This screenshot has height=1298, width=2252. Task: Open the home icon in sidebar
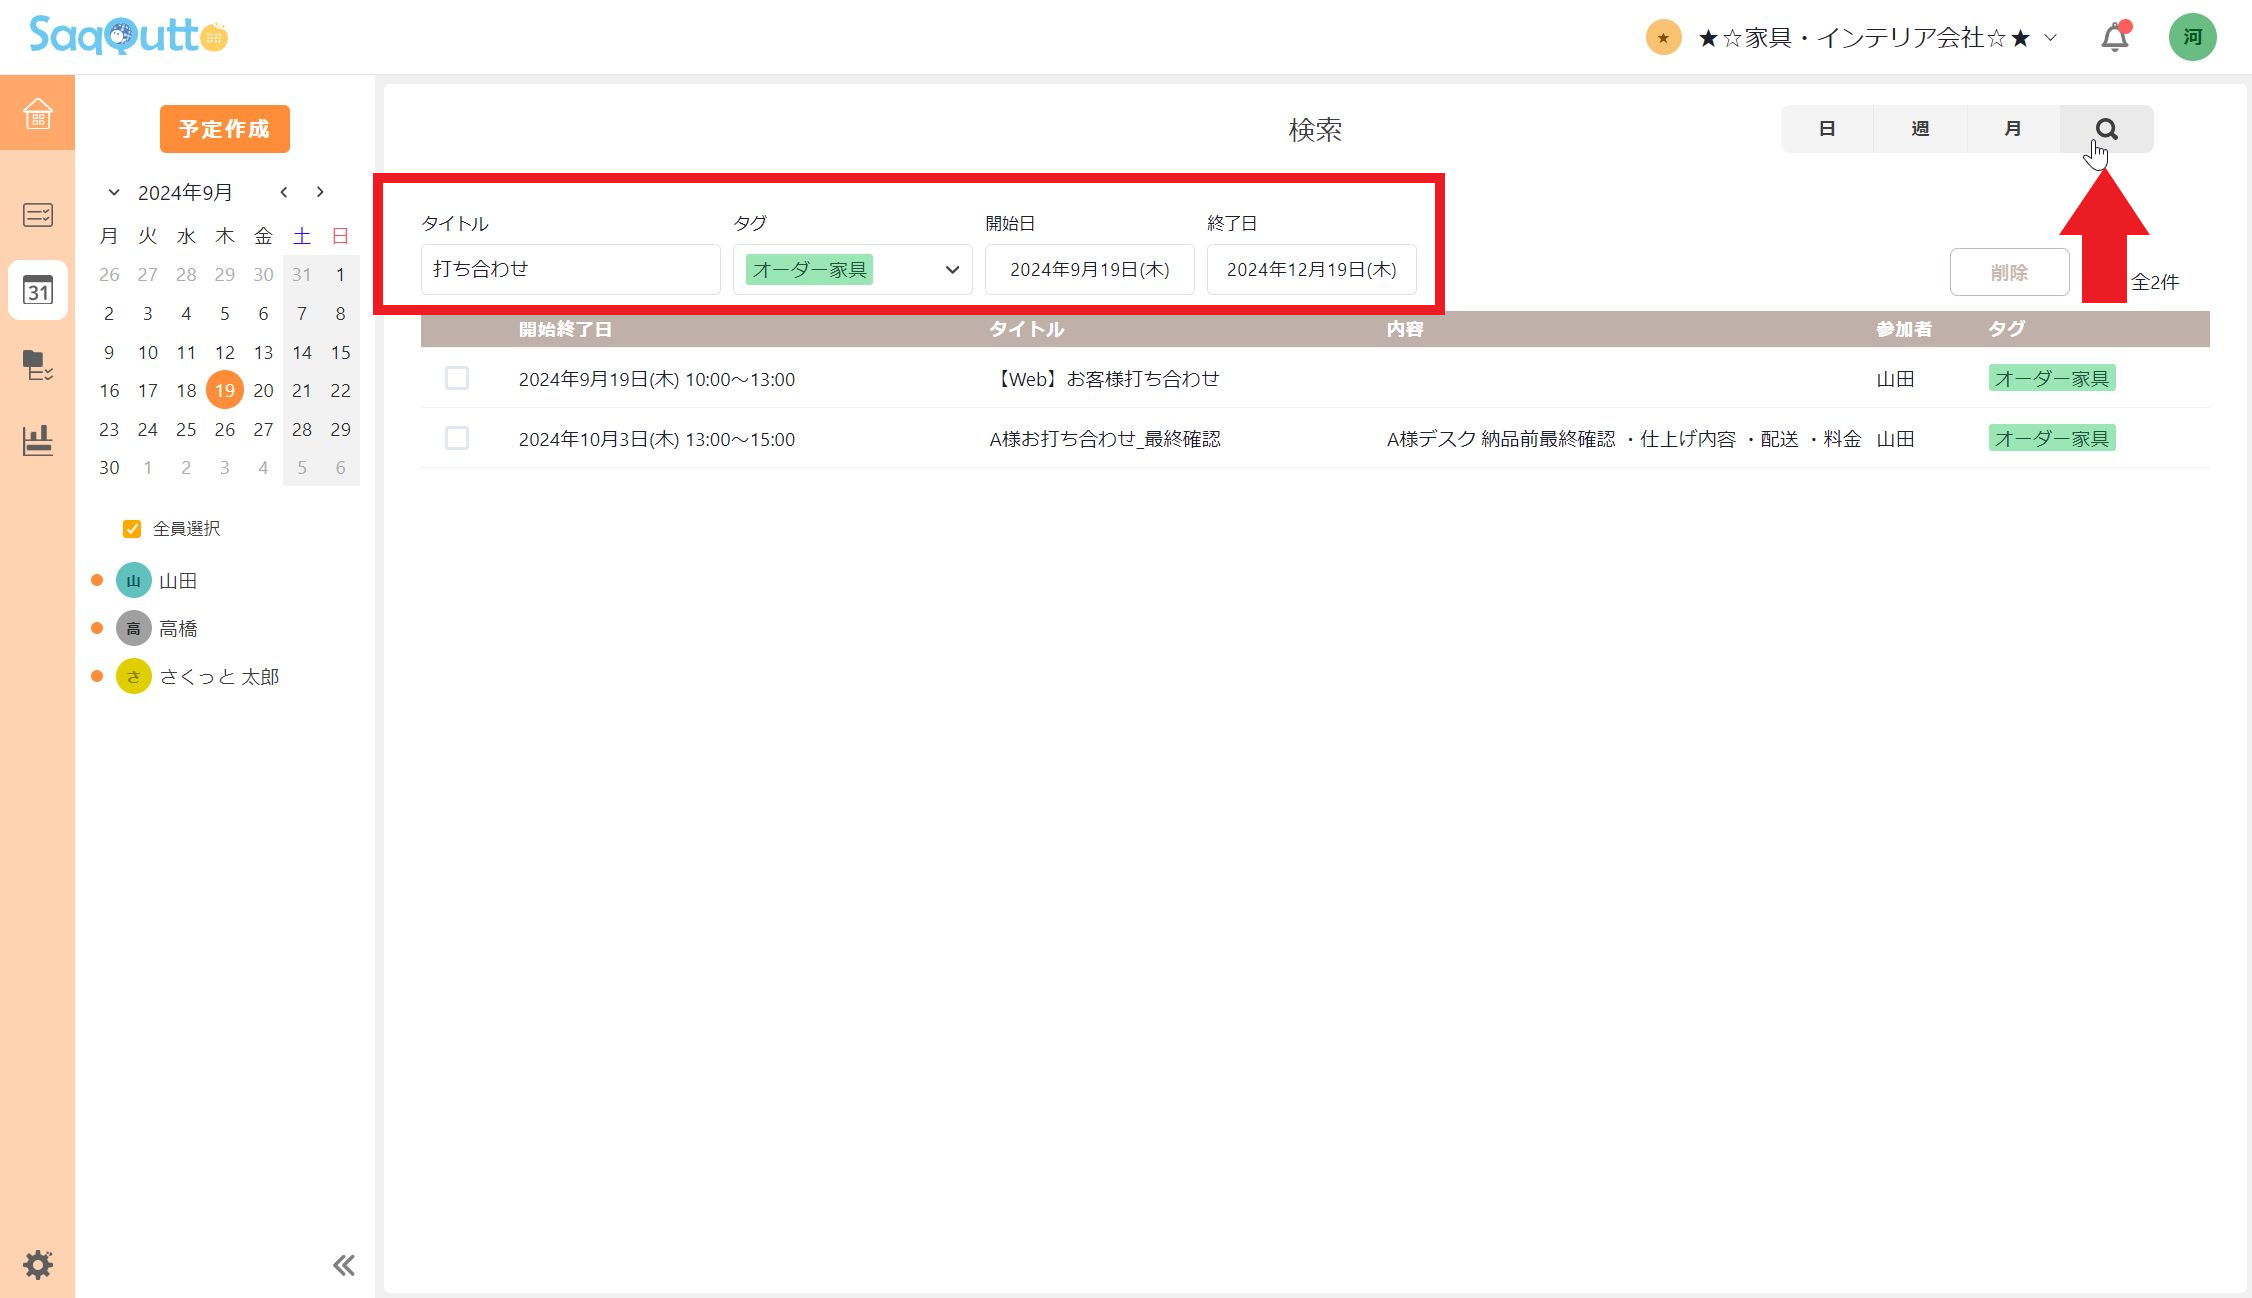click(x=37, y=113)
